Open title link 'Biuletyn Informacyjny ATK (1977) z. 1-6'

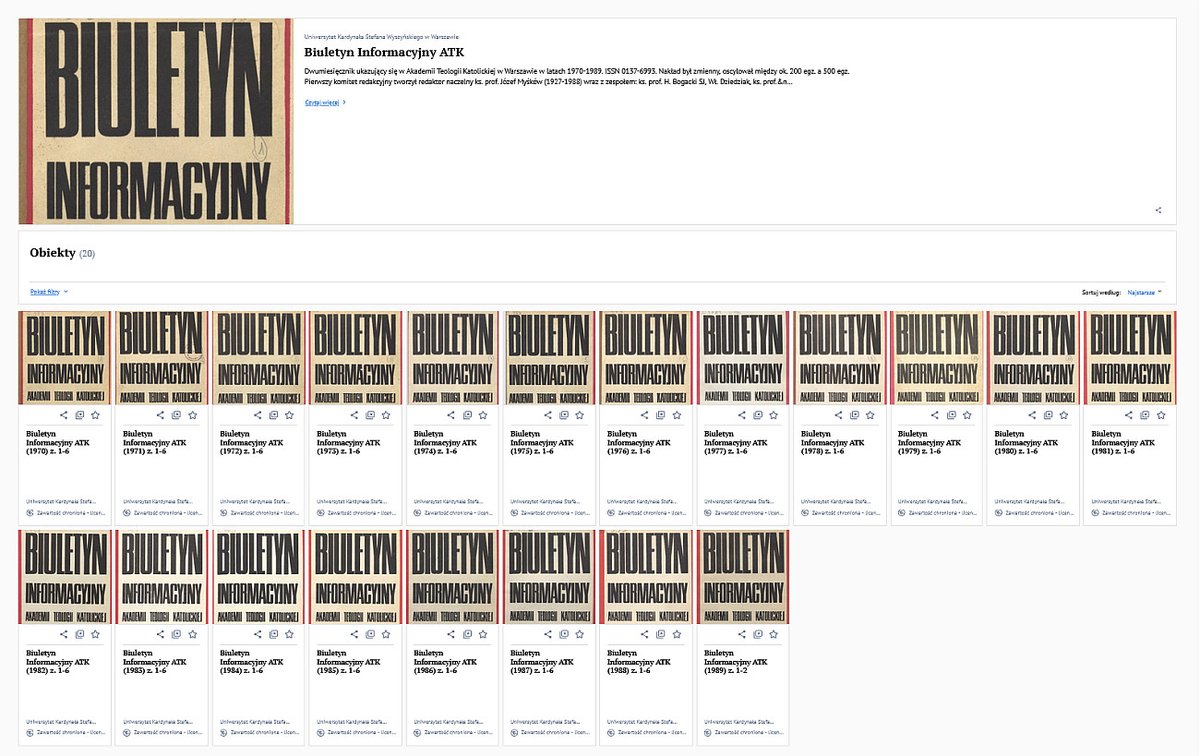point(736,442)
